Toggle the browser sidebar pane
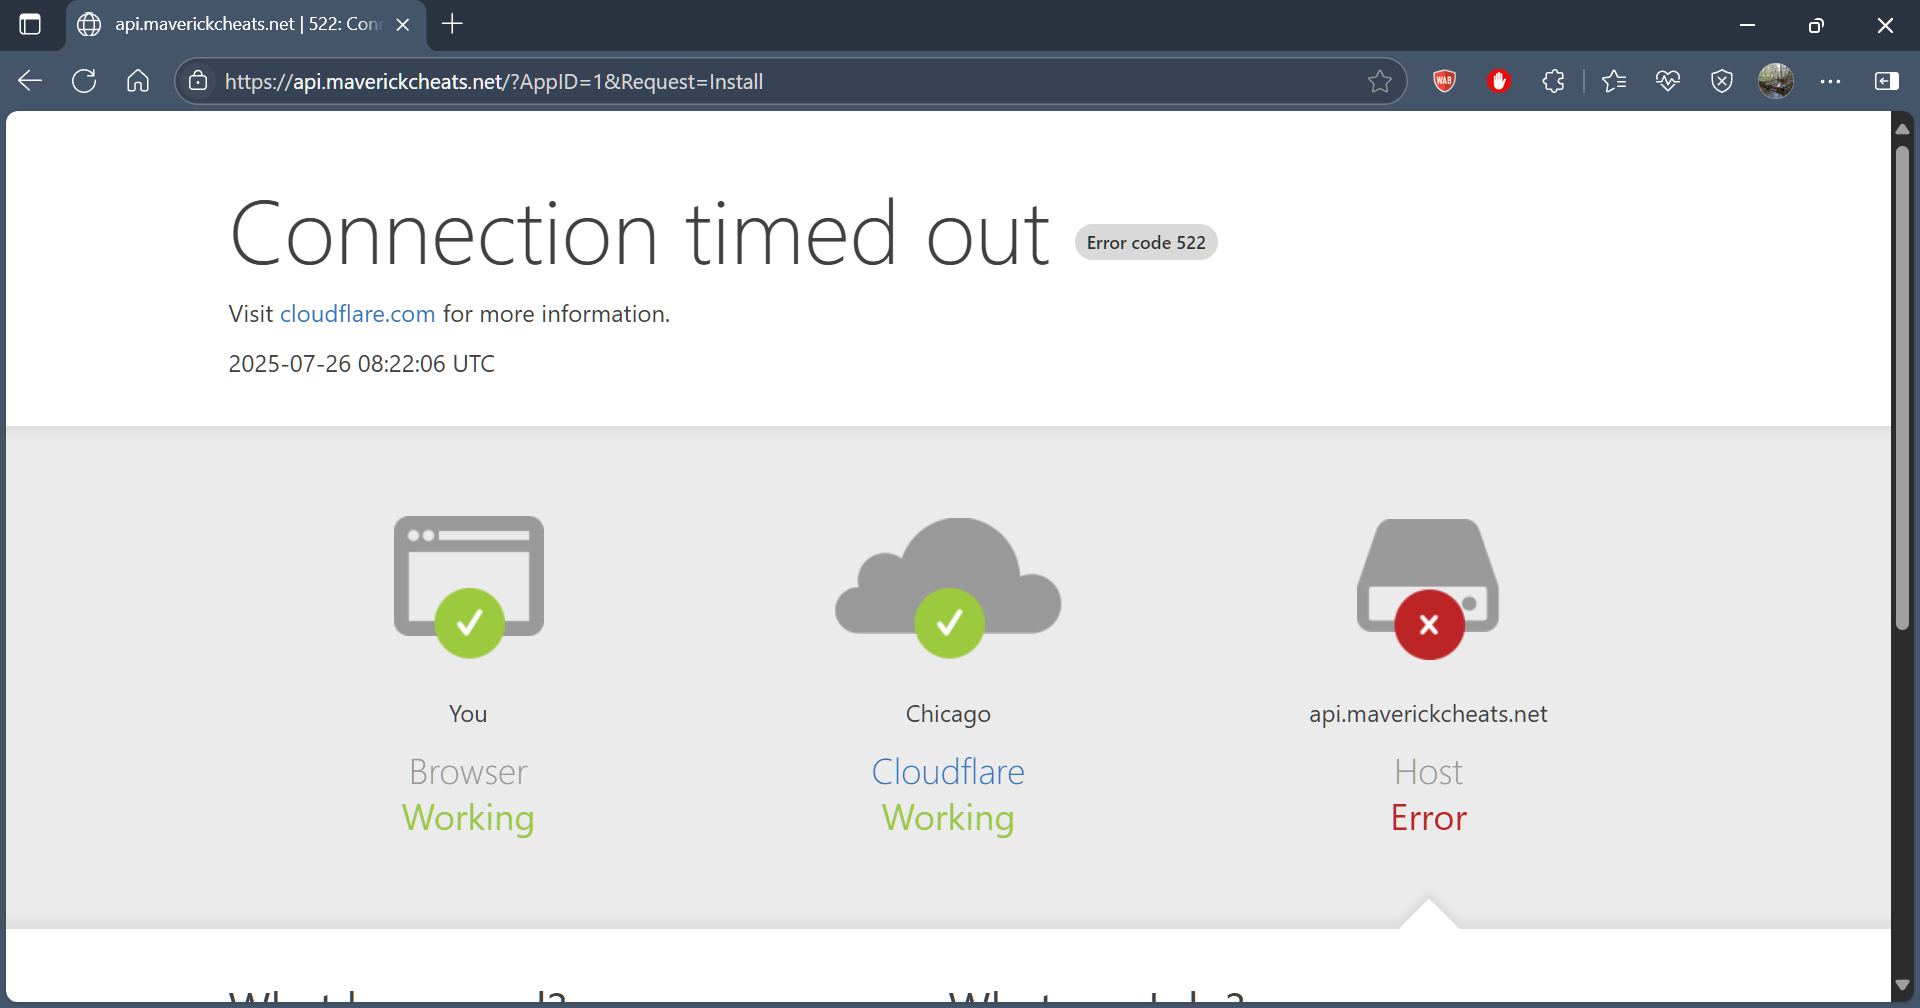Screen dimensions: 1920x1008 1886,81
